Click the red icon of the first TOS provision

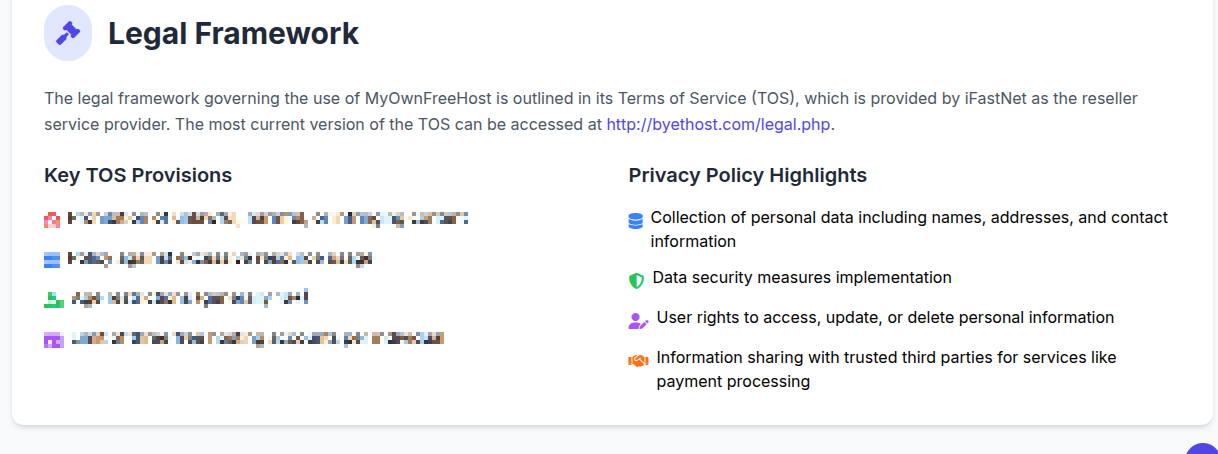tap(53, 220)
